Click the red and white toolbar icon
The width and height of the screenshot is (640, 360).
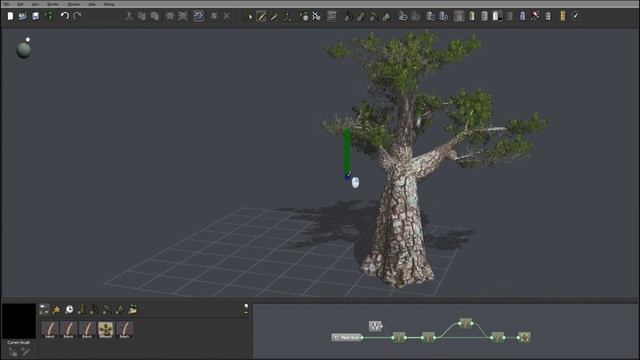tap(535, 16)
